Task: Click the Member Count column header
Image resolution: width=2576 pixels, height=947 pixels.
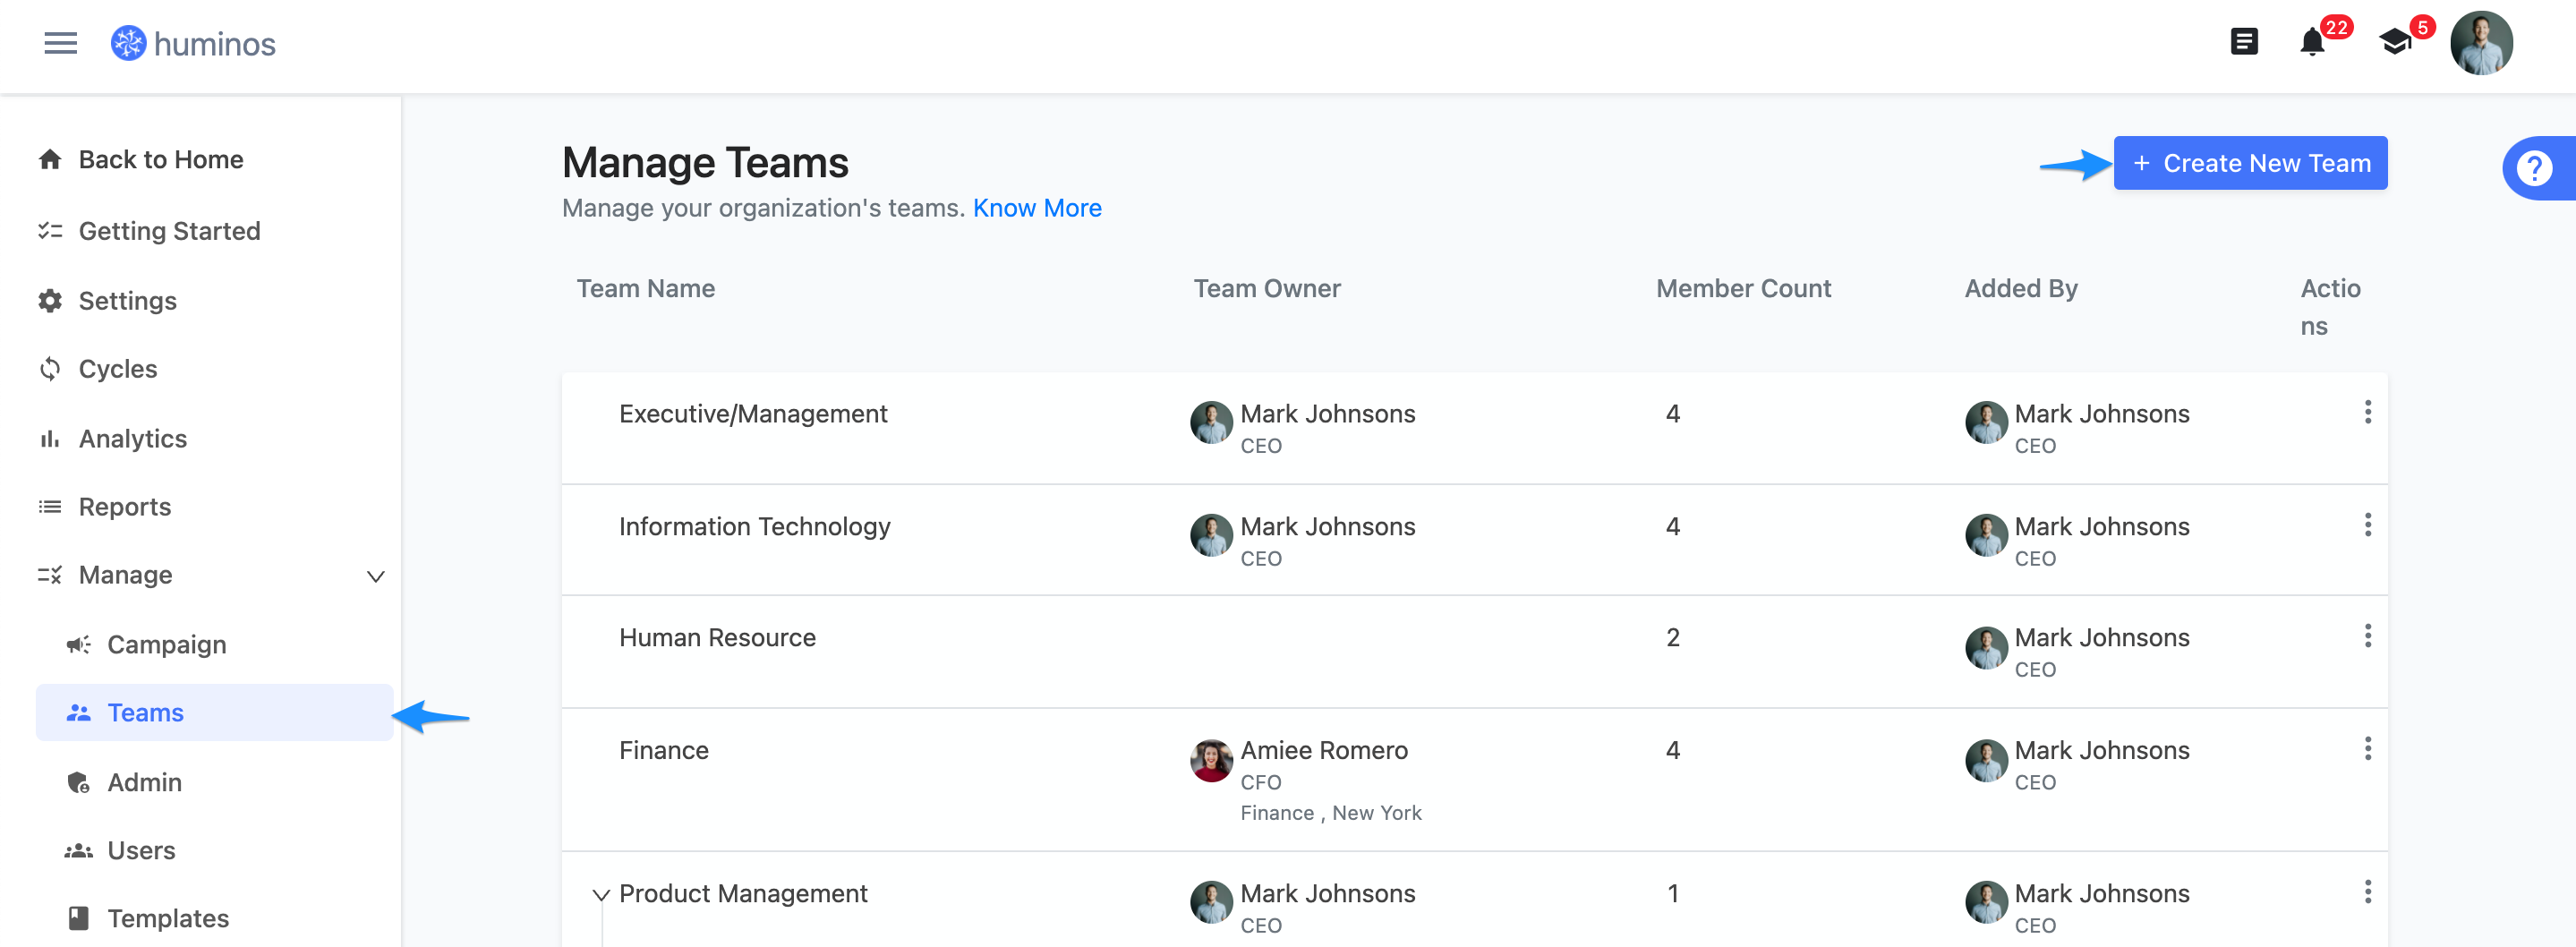Action: [1743, 289]
